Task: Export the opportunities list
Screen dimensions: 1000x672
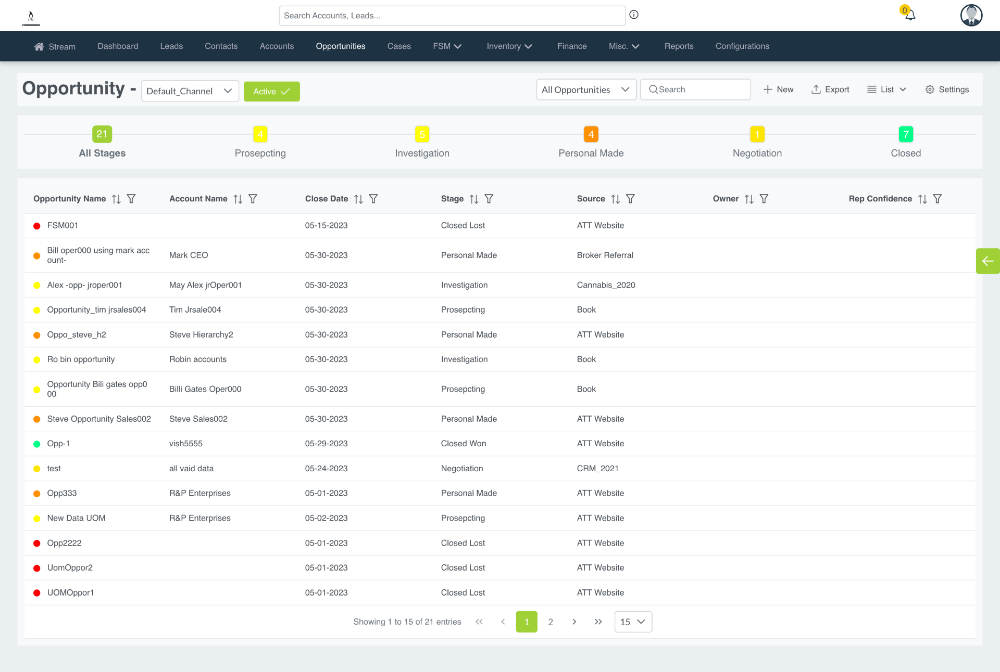Action: click(830, 90)
